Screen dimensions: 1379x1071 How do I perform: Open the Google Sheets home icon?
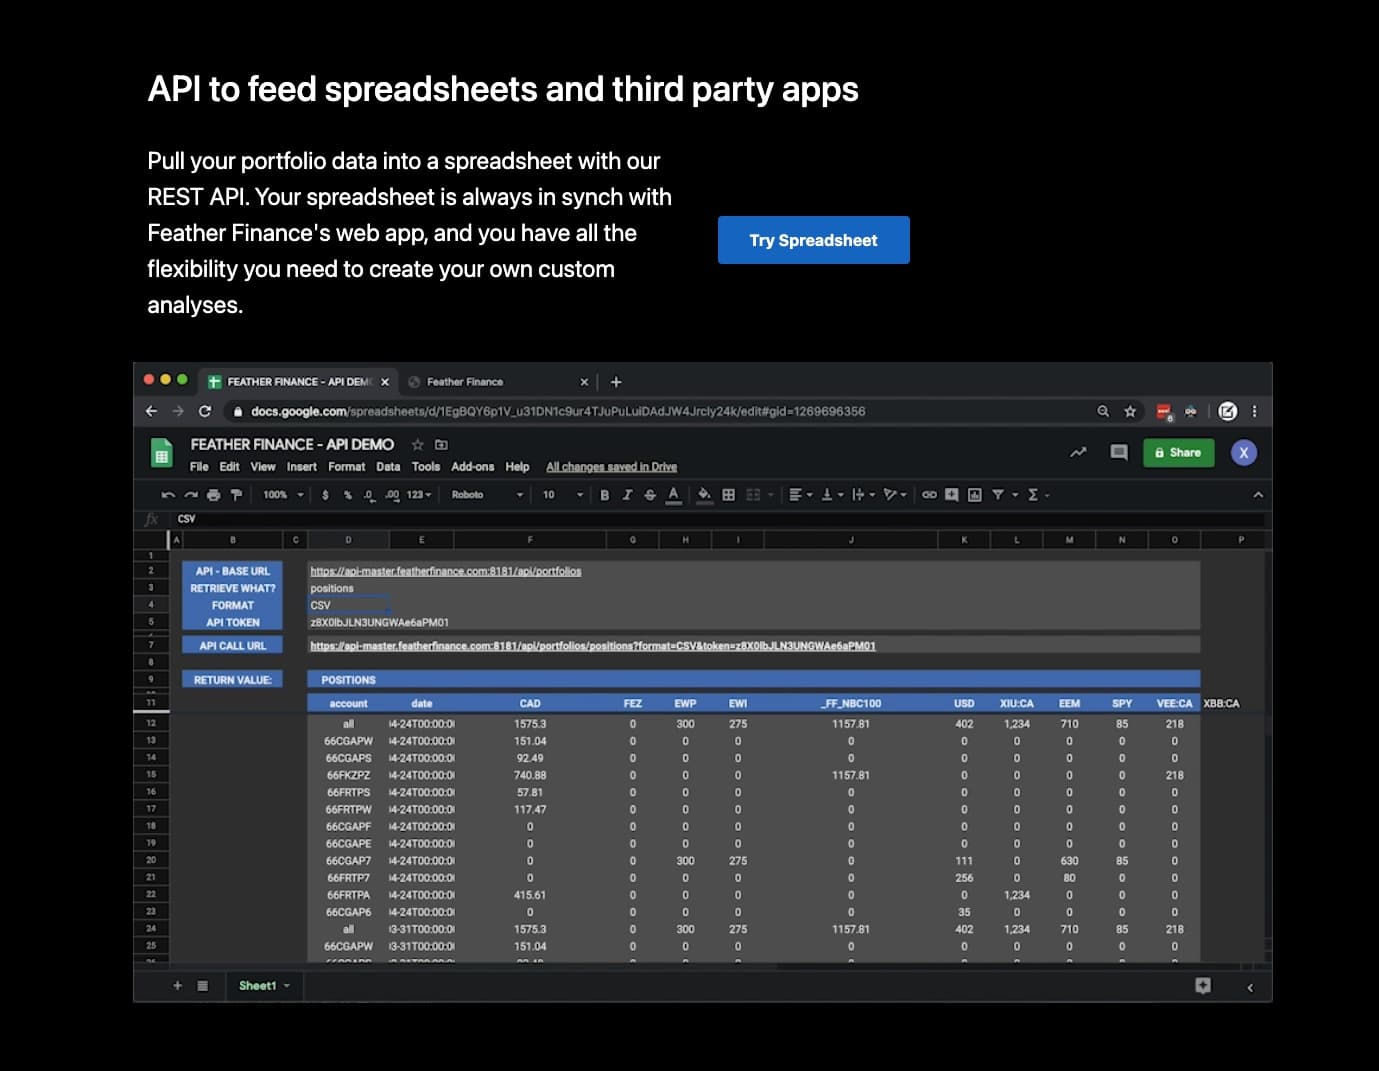[161, 453]
